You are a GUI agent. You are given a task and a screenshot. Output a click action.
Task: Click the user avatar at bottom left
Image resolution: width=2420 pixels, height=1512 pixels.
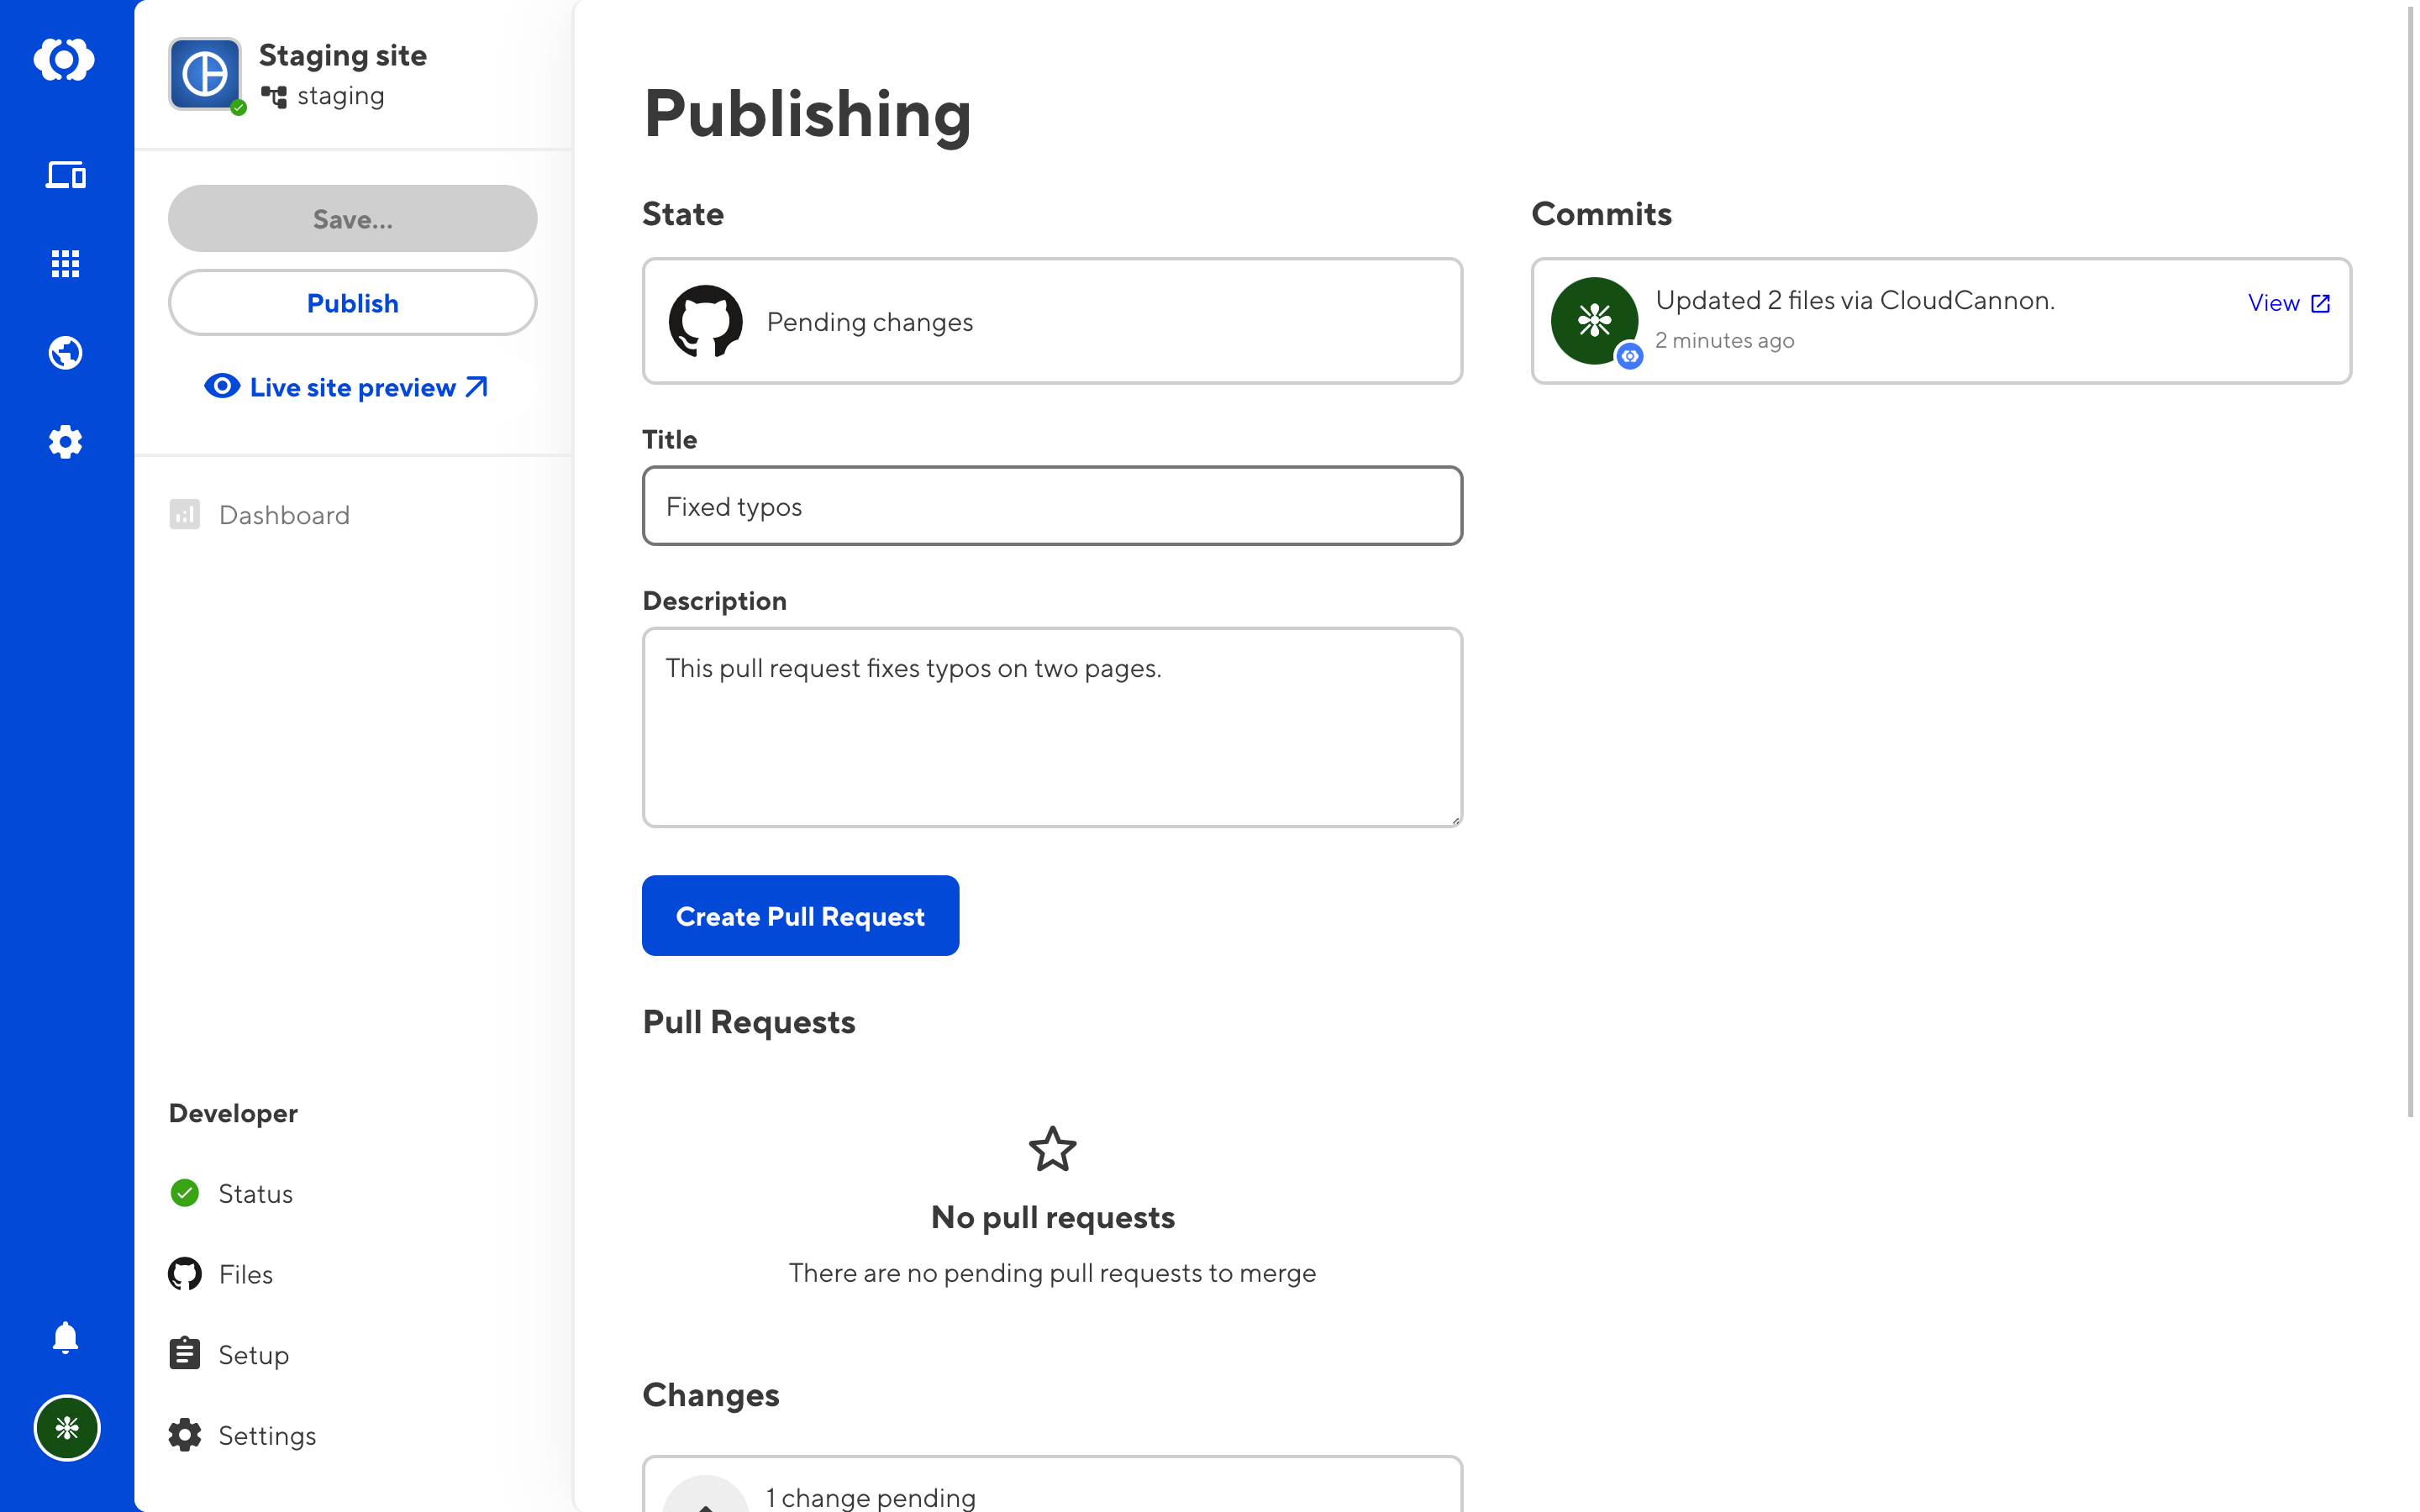(x=67, y=1427)
